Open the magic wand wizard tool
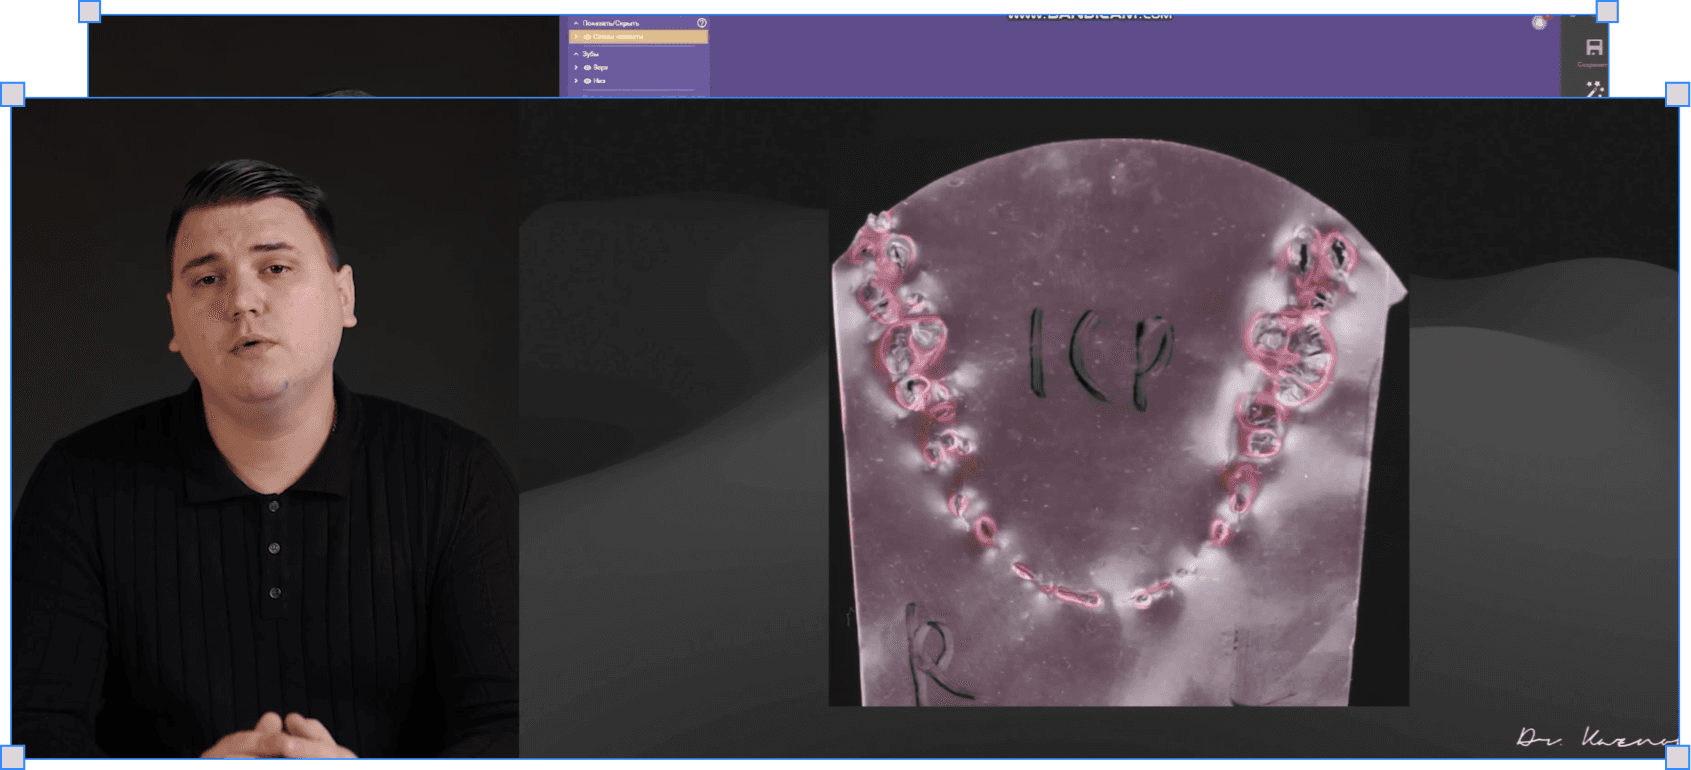The height and width of the screenshot is (770, 1691). (x=1595, y=89)
